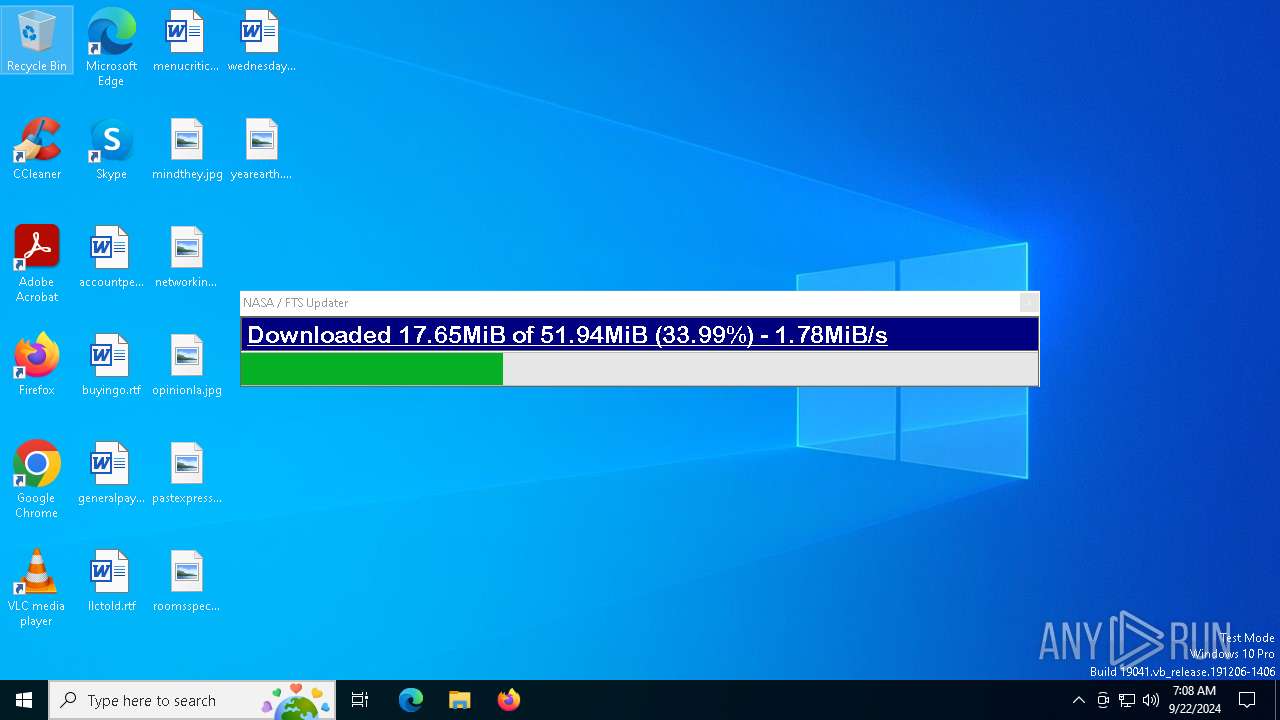Select the opinionla.jpg image file
The image size is (1280, 720).
187,364
